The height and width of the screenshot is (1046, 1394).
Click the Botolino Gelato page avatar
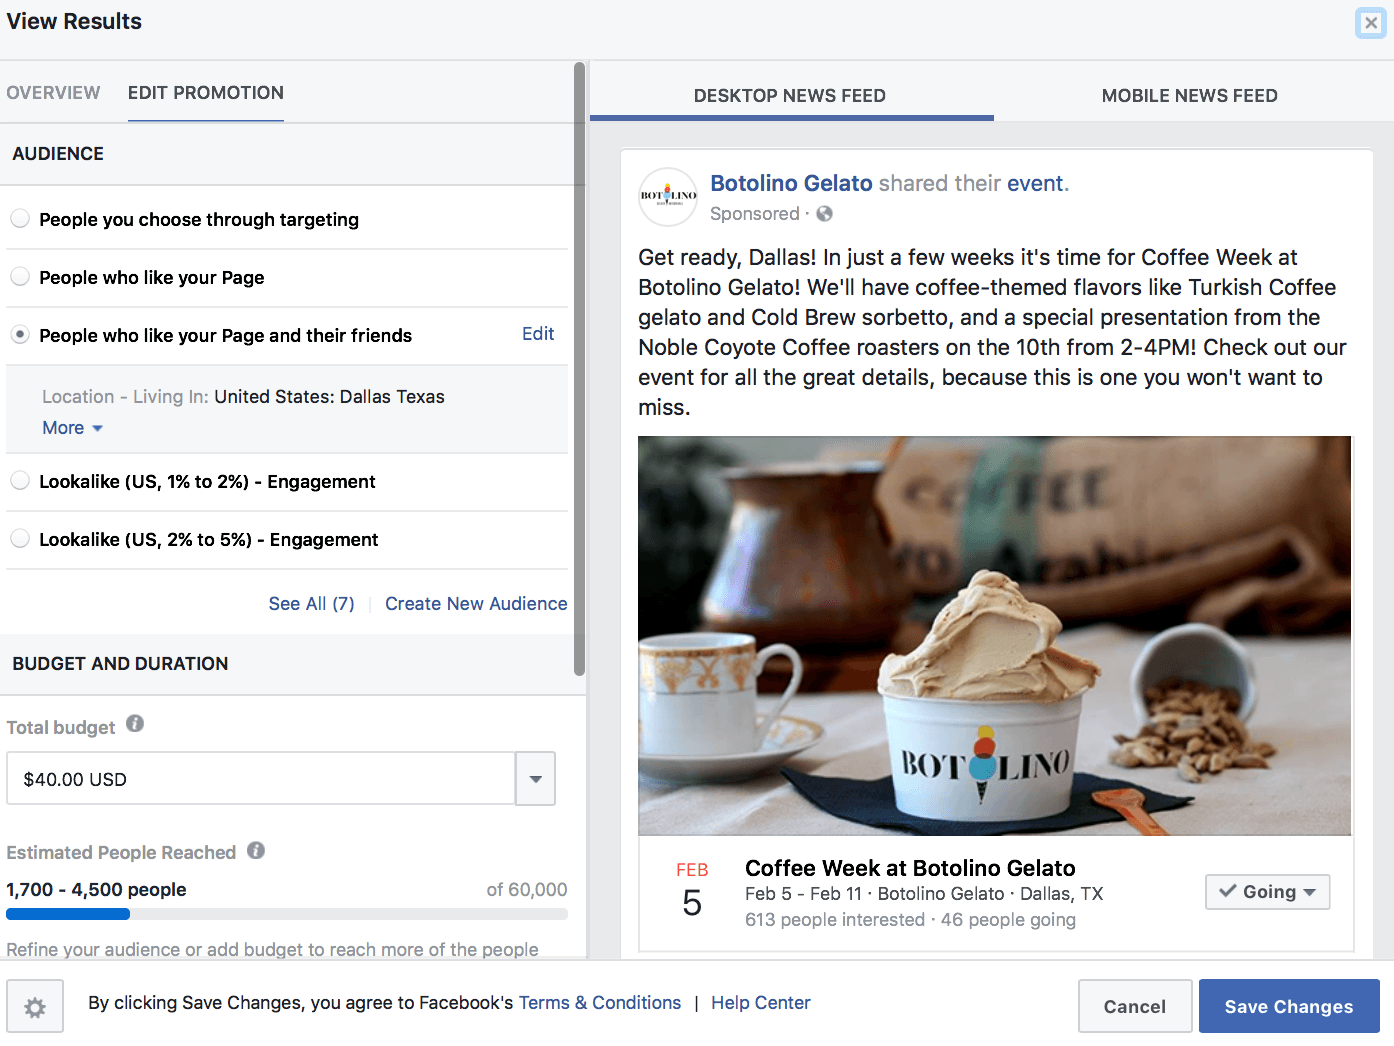668,196
